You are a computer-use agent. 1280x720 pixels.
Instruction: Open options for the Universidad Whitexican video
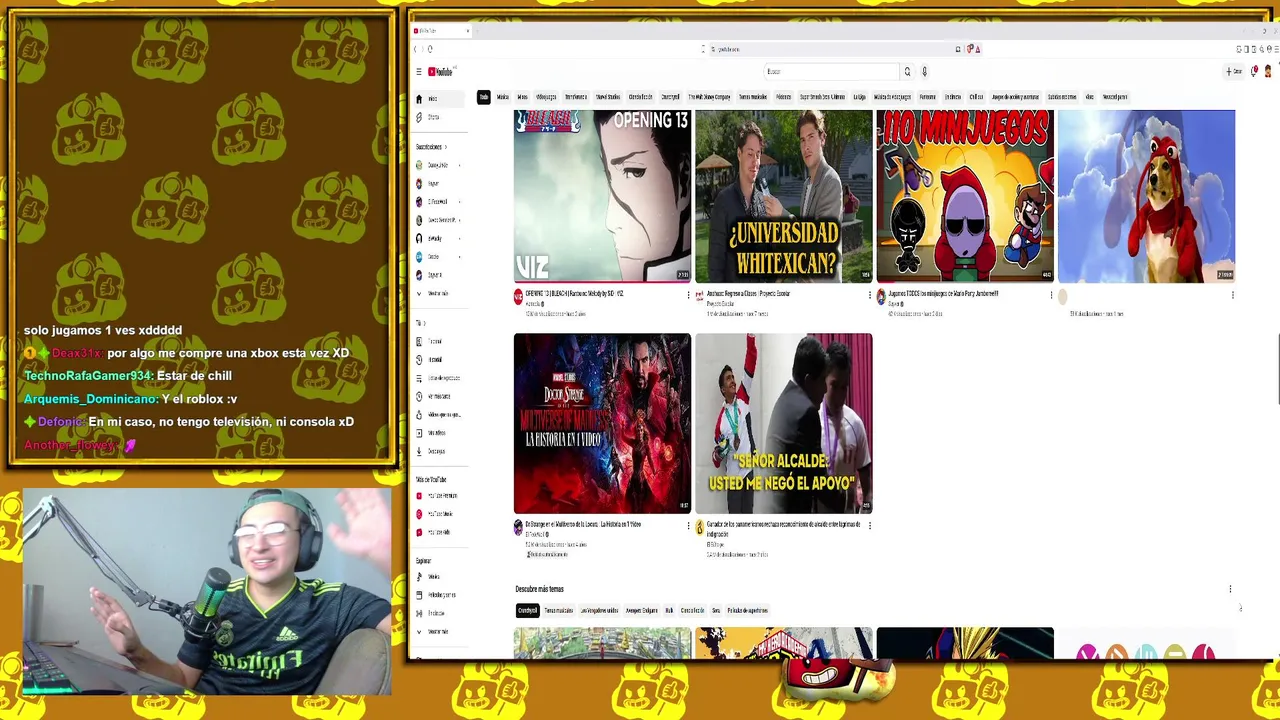pos(869,295)
